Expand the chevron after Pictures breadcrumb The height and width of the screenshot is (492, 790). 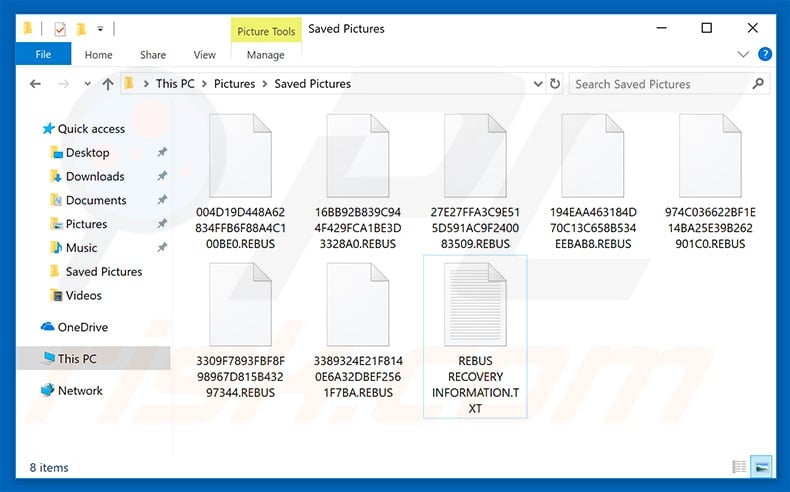click(265, 84)
